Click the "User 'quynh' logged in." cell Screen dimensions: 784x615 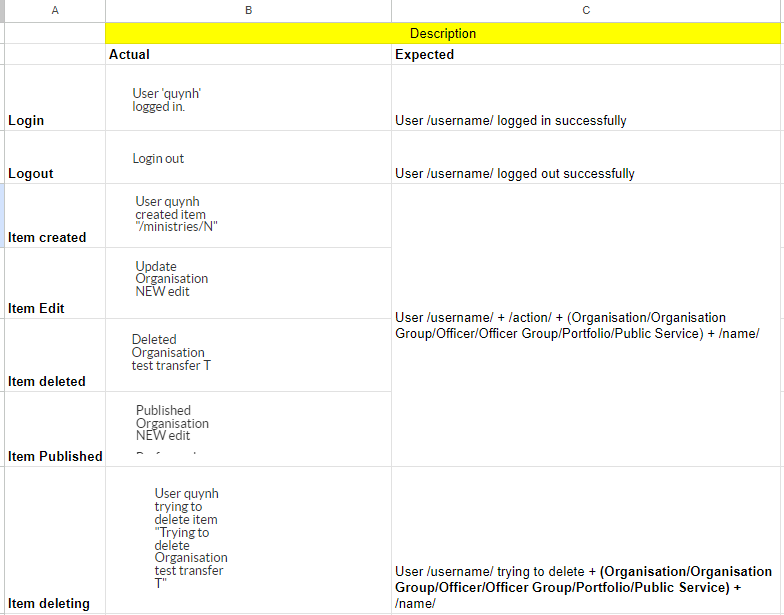(248, 99)
